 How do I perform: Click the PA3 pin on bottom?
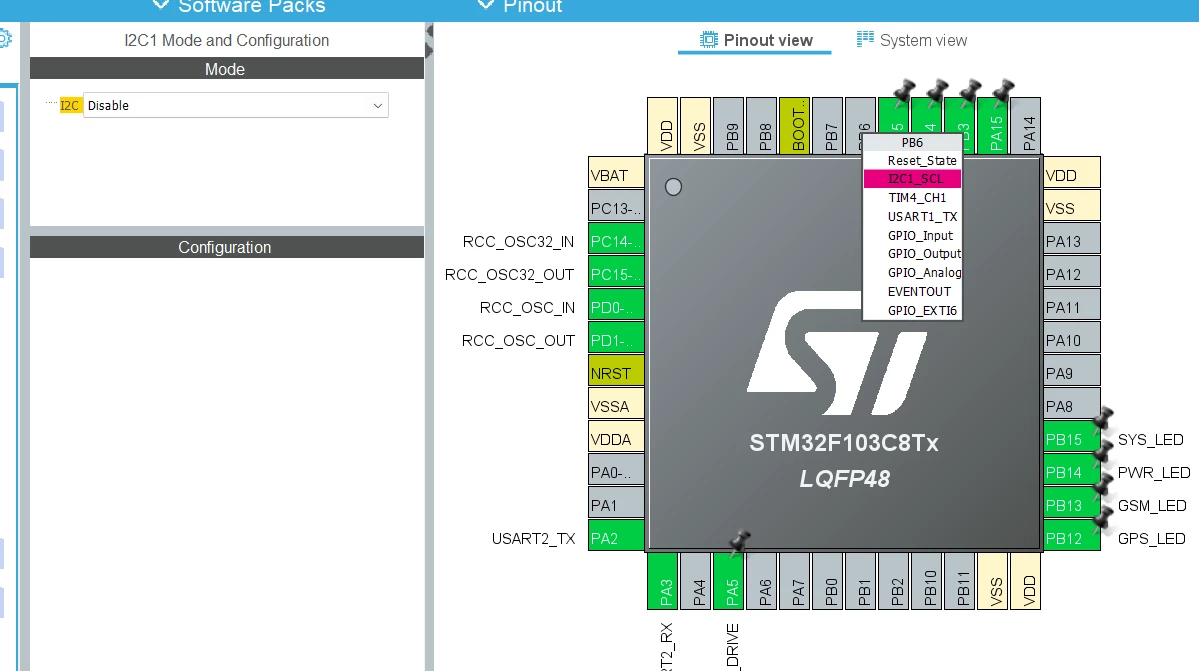[663, 581]
